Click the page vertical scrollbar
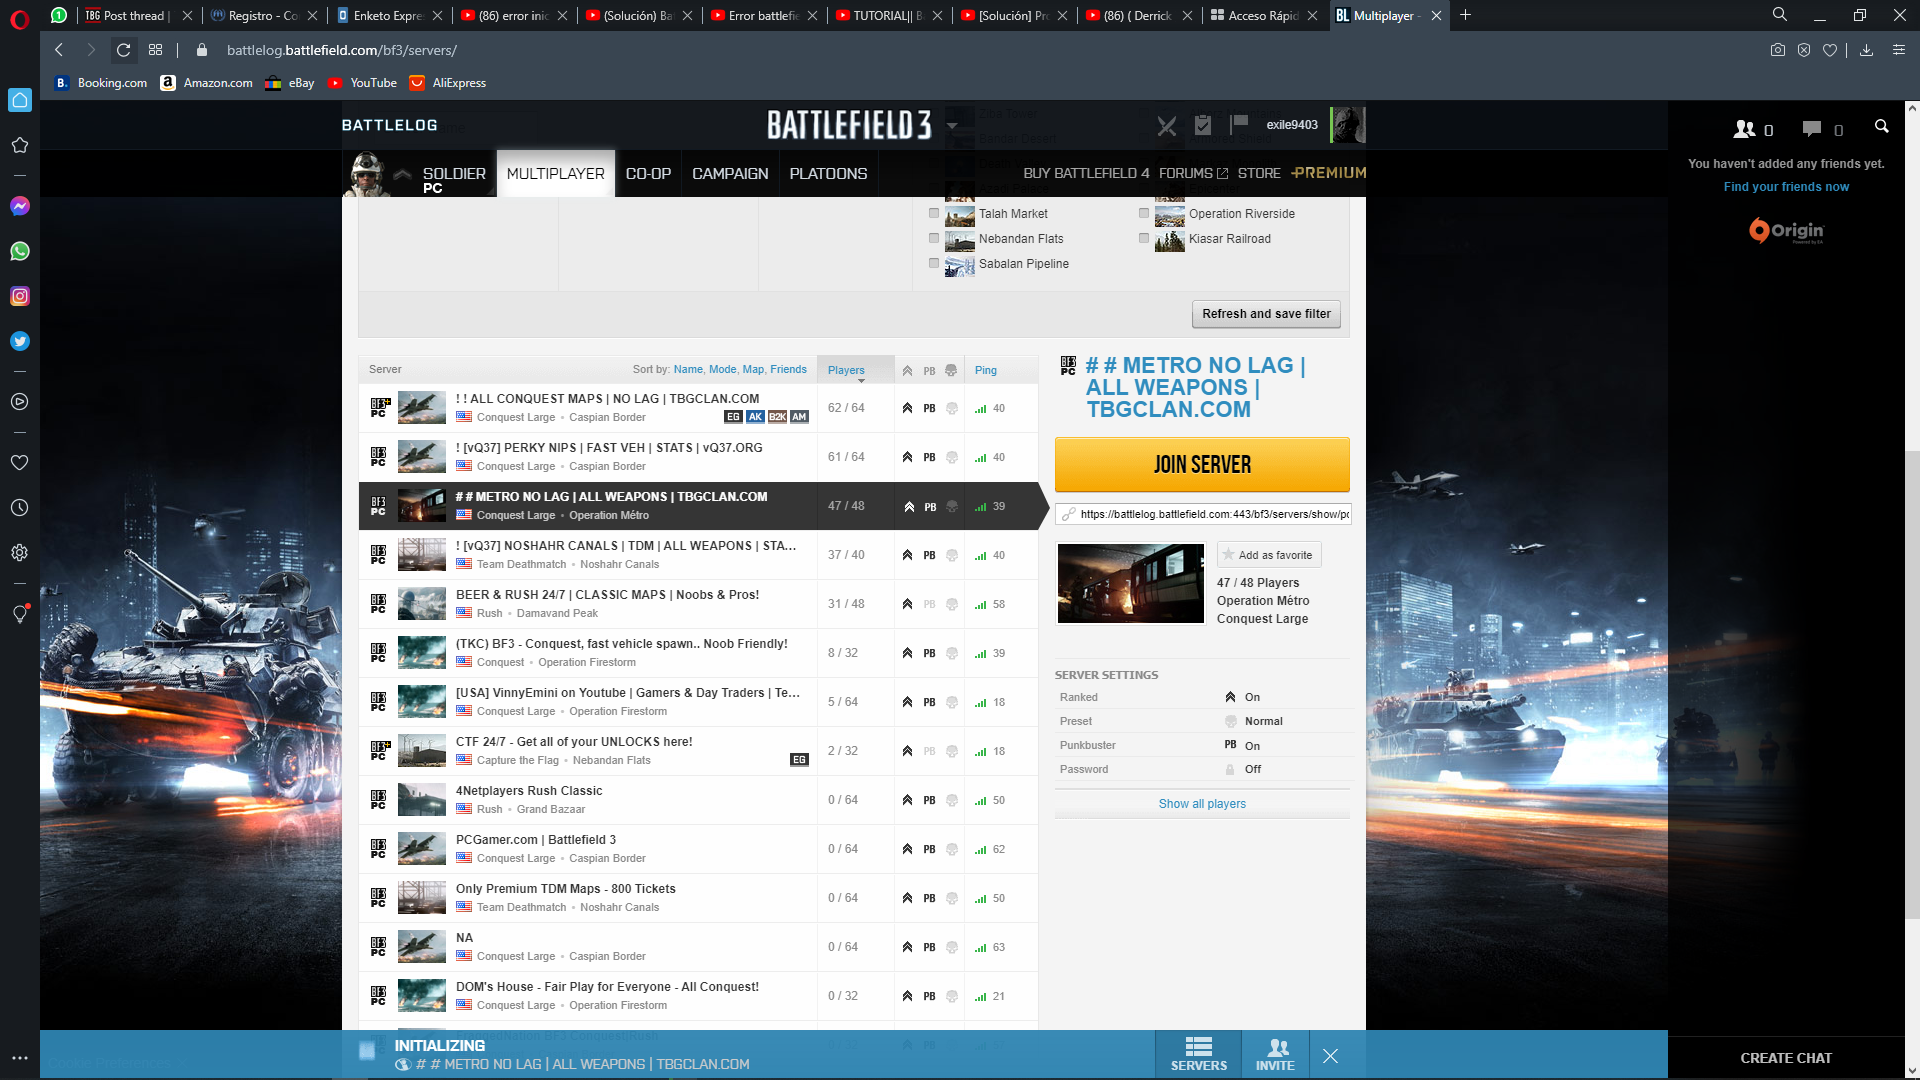The image size is (1920, 1080). click(x=1911, y=684)
